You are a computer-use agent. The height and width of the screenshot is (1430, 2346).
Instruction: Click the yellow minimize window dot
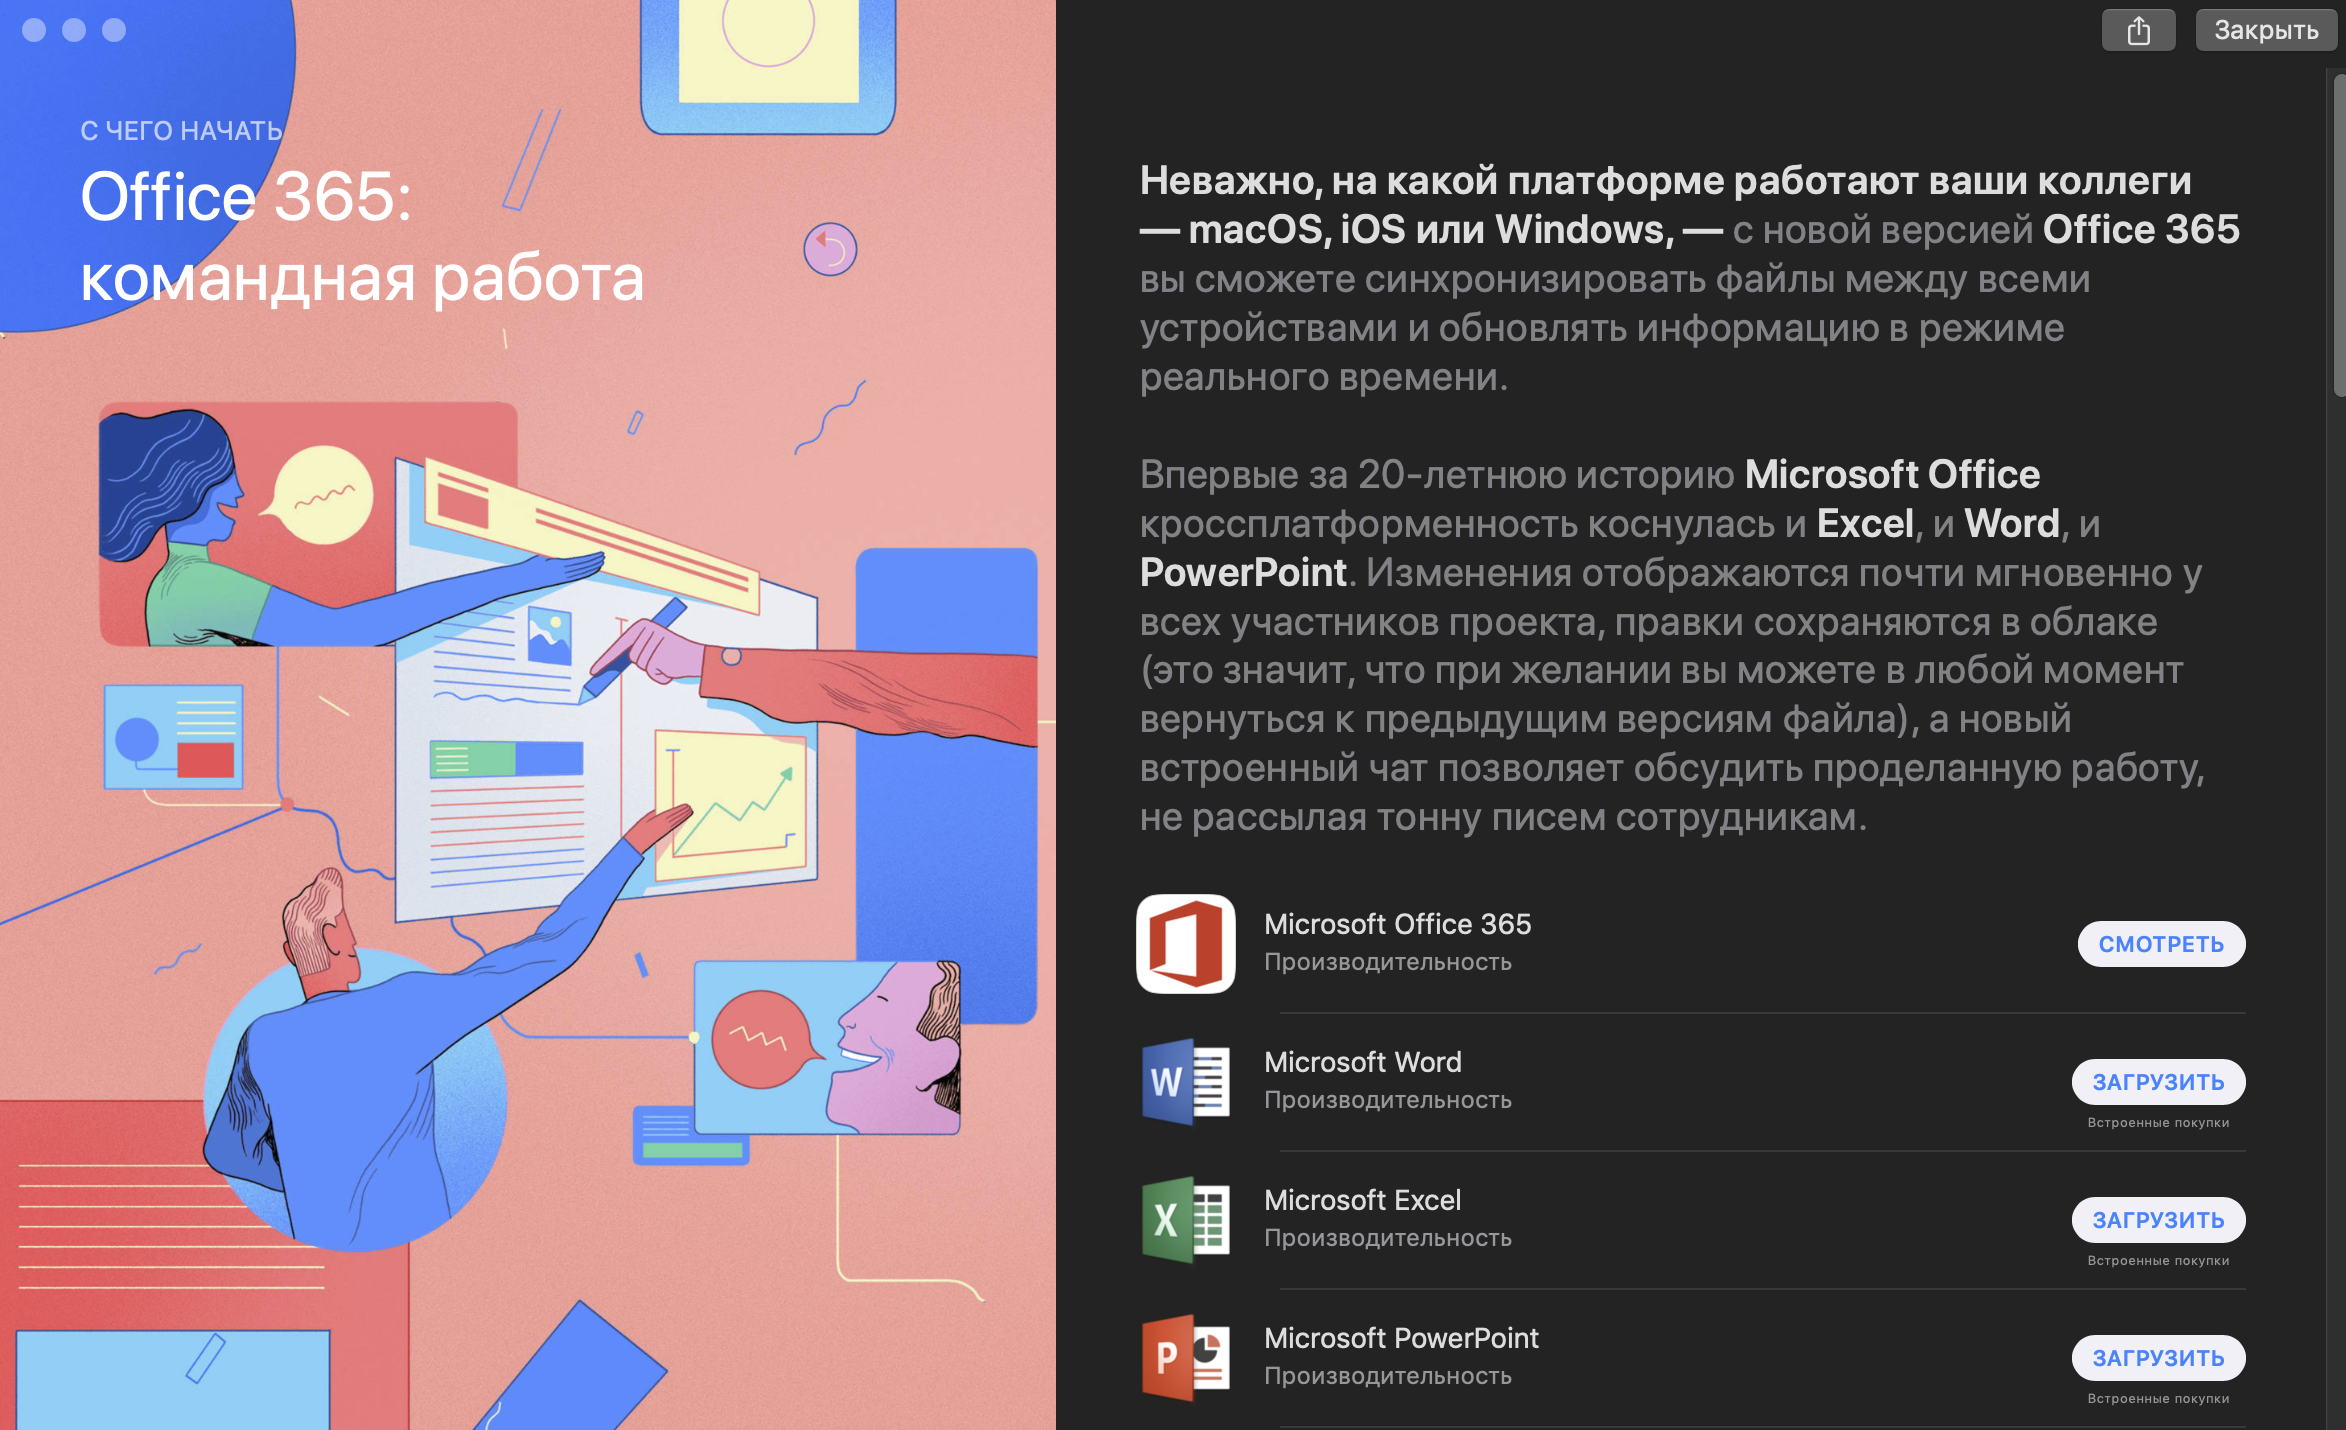tap(74, 30)
